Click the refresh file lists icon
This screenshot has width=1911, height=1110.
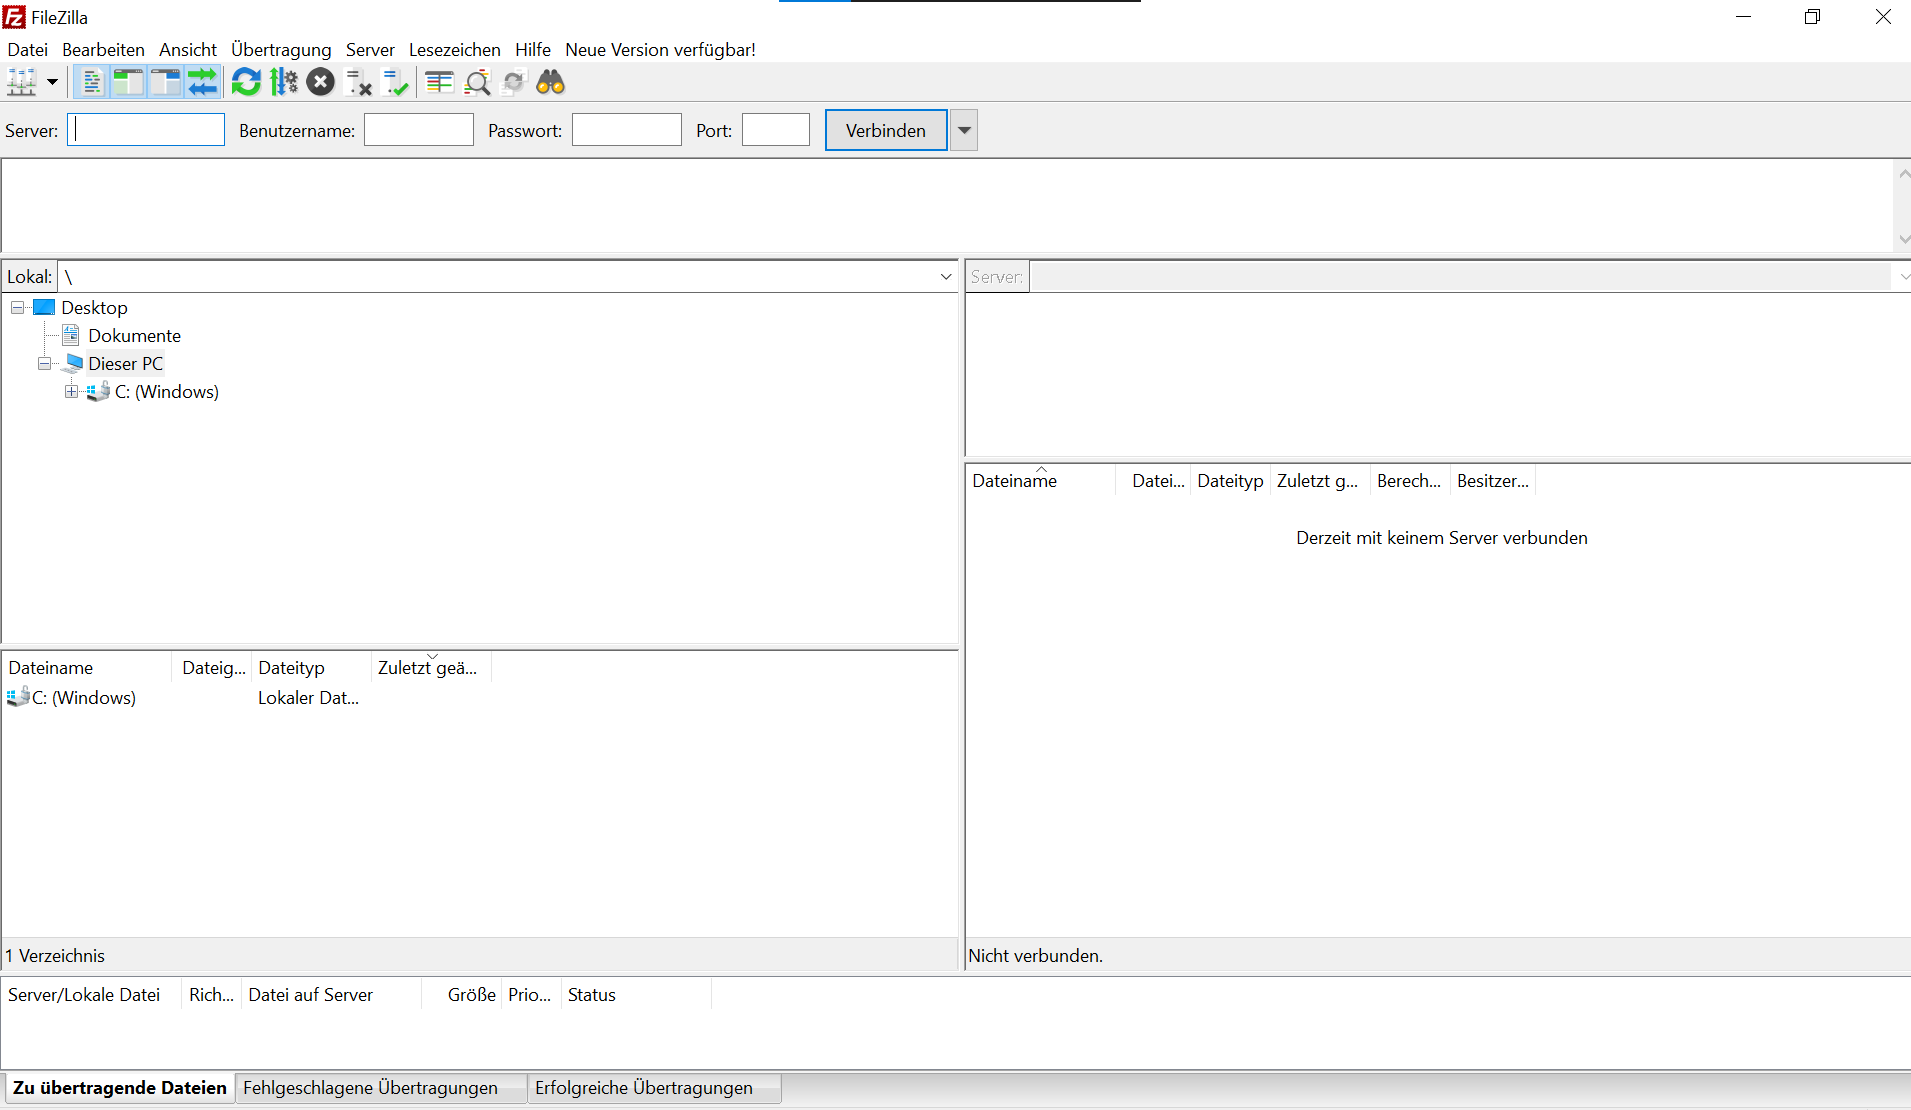(x=246, y=82)
